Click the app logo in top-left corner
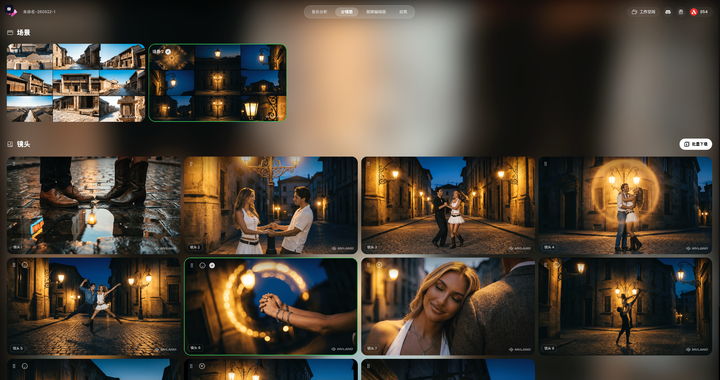The width and height of the screenshot is (720, 380). click(11, 11)
